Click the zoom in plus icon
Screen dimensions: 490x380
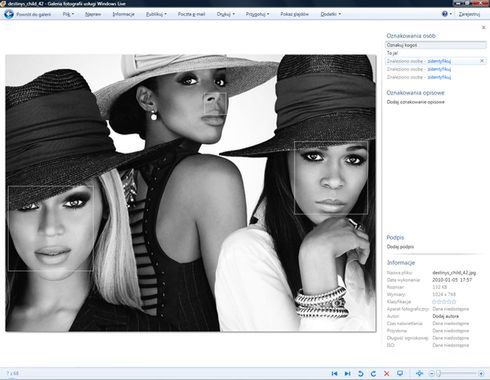coord(481,373)
